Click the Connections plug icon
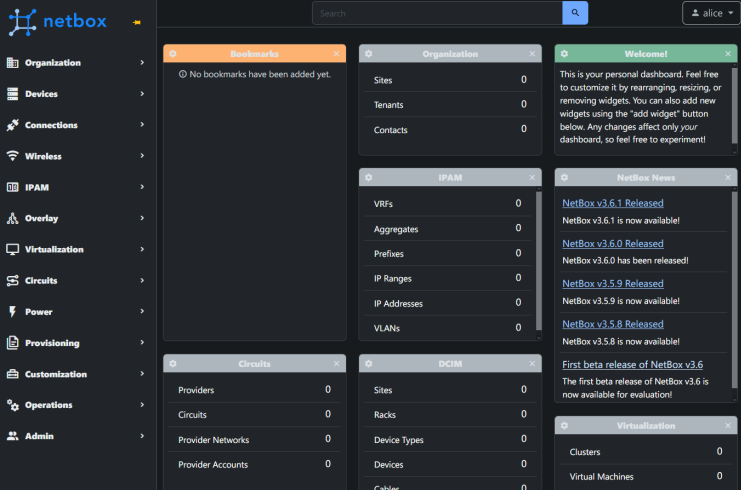 (x=13, y=125)
